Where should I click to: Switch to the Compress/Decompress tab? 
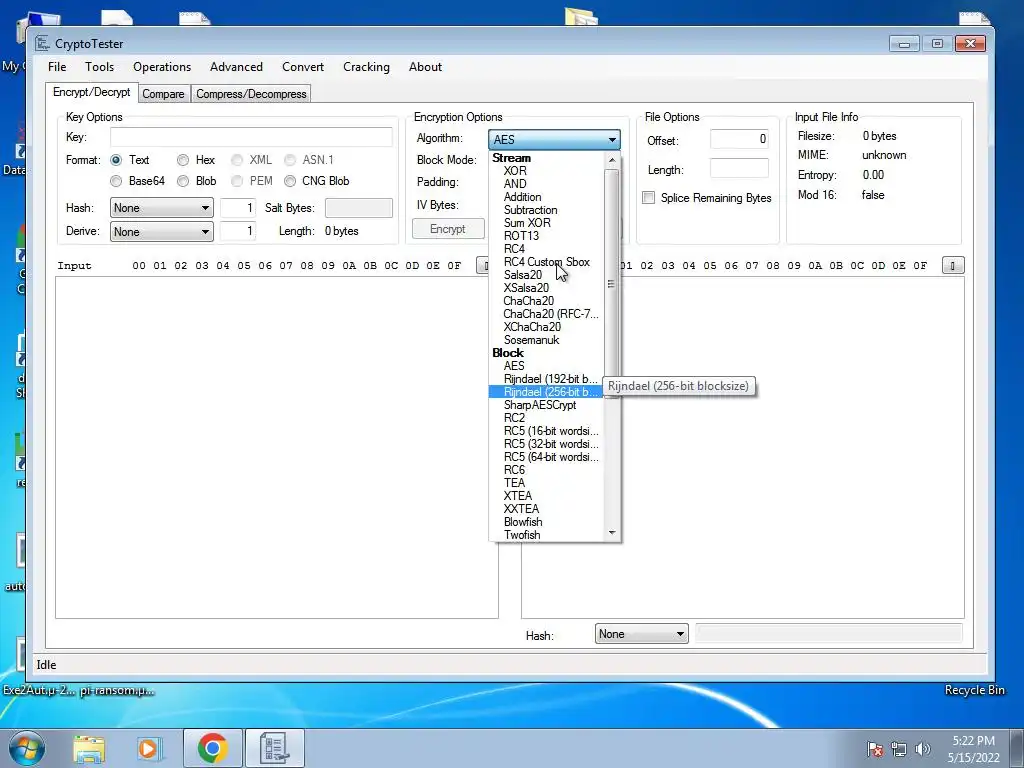(x=251, y=94)
